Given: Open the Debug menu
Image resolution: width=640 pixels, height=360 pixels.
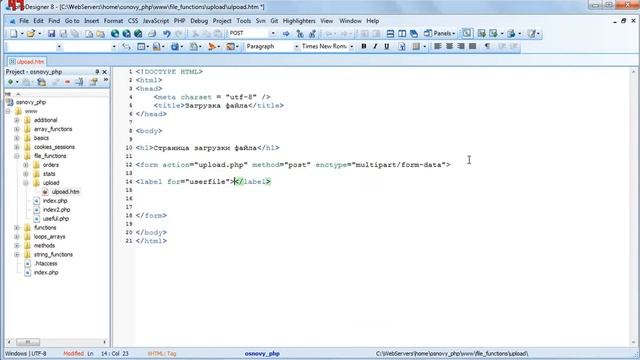Looking at the screenshot, I should (x=199, y=21).
